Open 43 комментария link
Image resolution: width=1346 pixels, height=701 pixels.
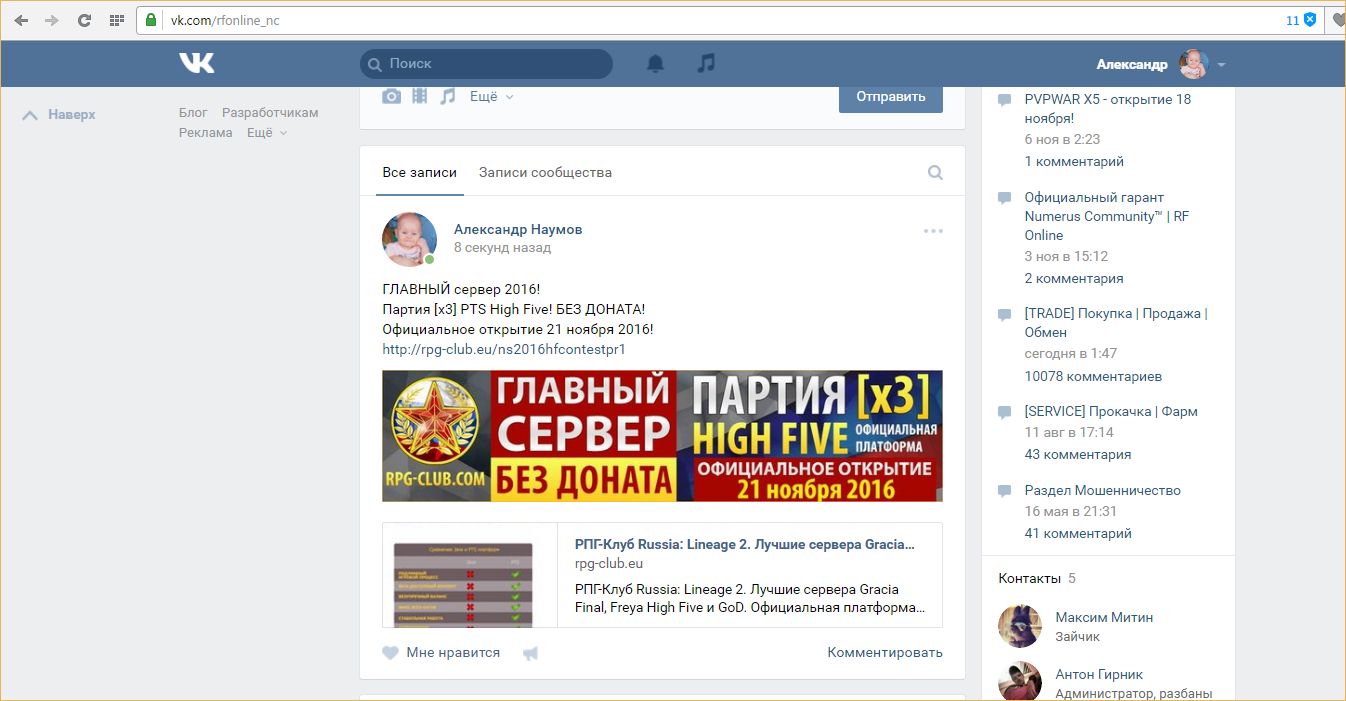1078,454
